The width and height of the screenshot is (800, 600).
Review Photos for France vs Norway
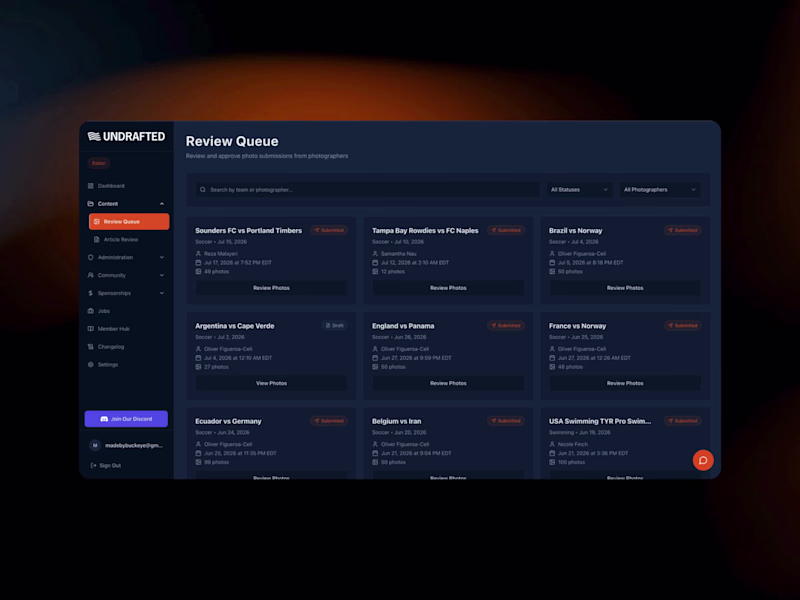625,383
